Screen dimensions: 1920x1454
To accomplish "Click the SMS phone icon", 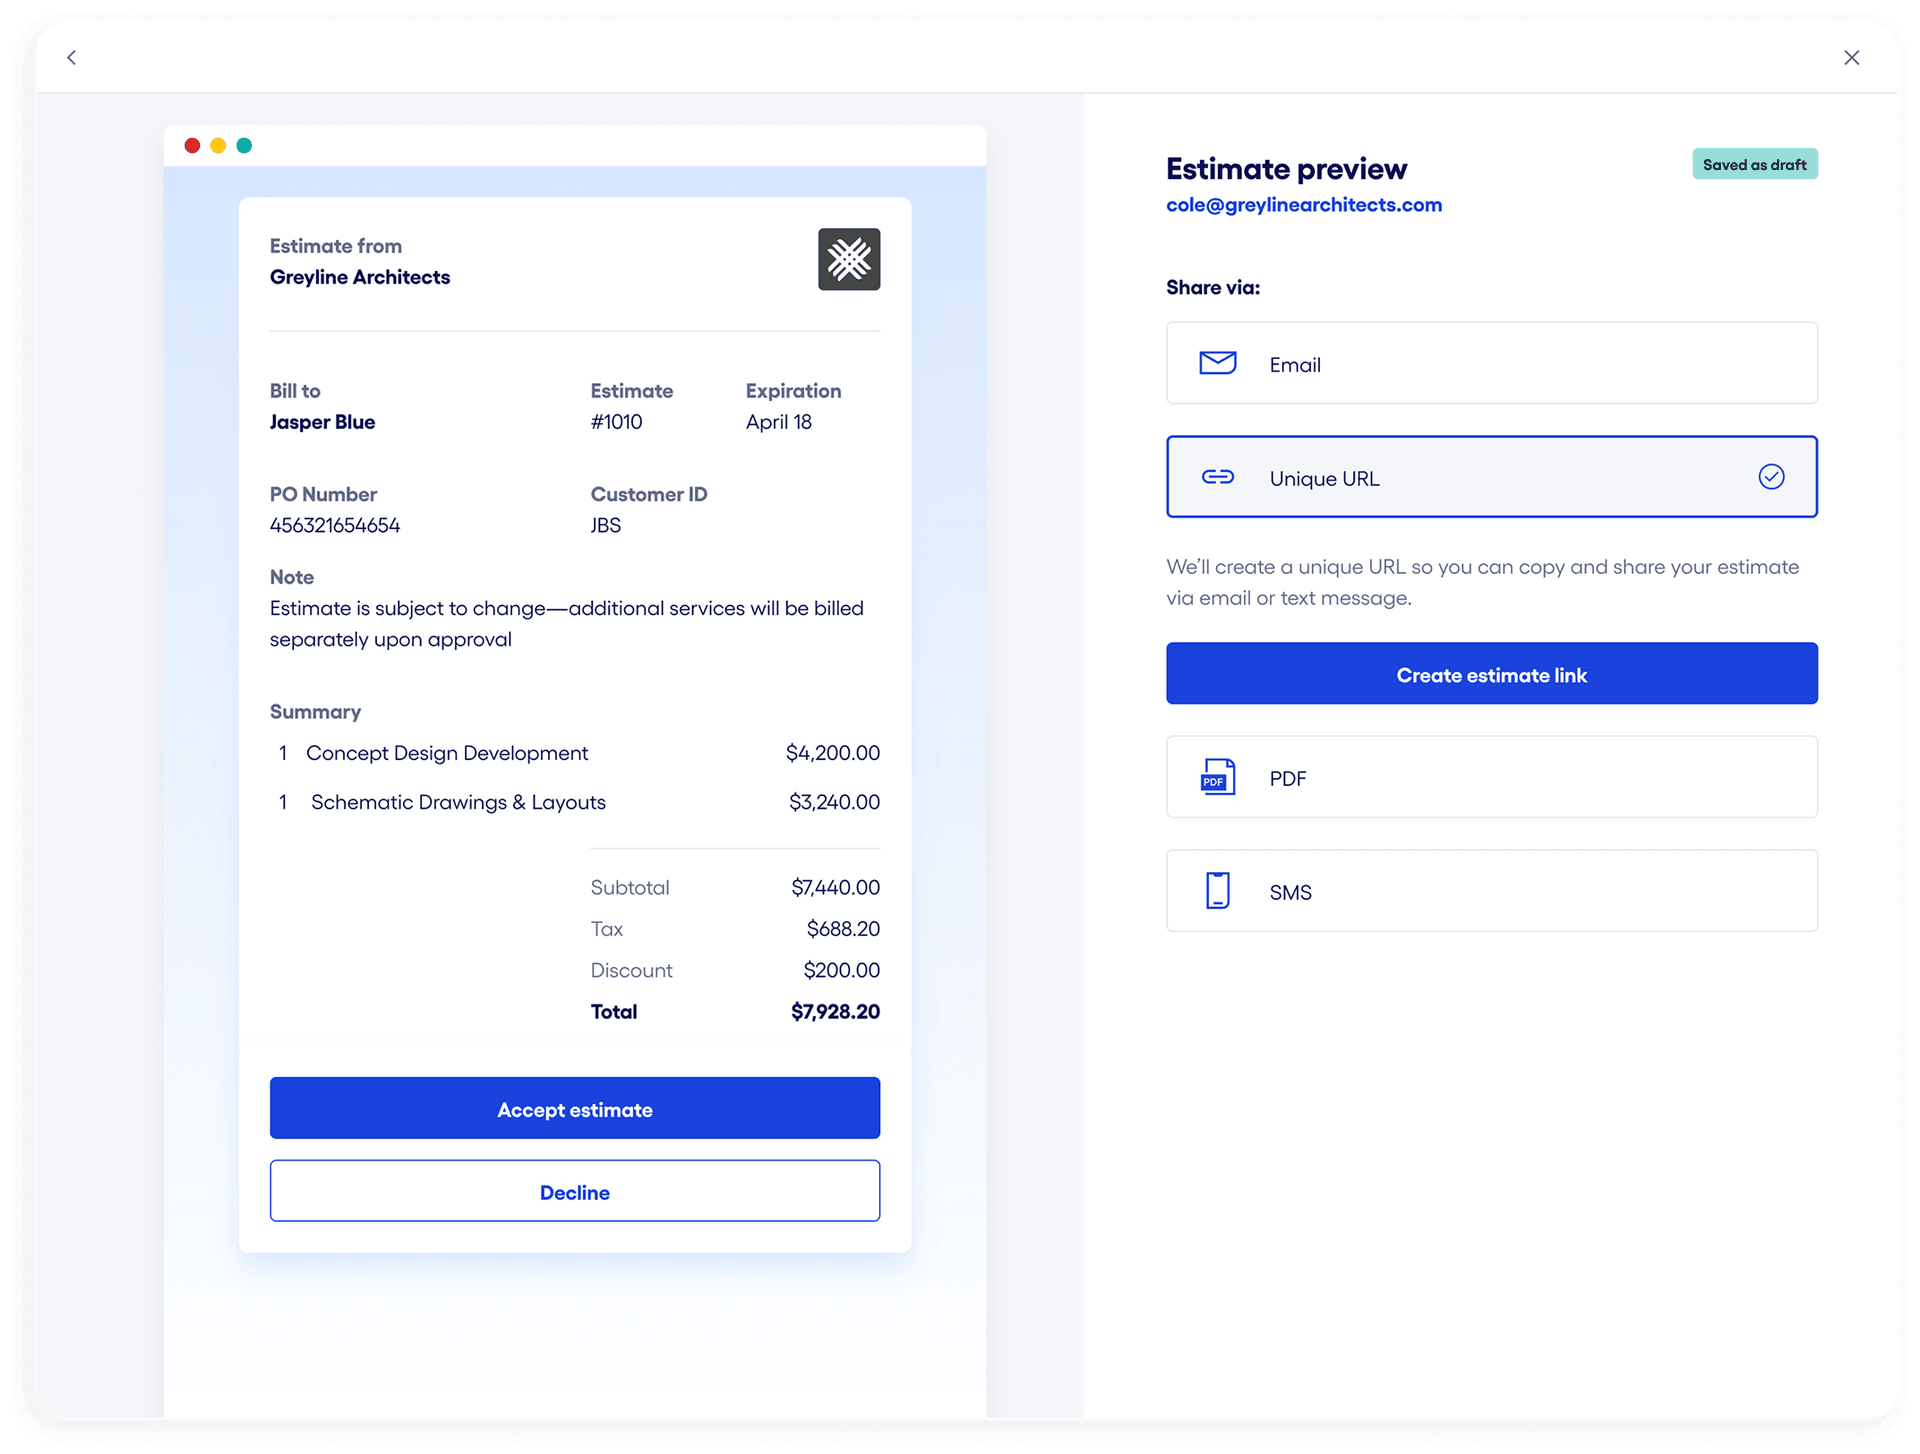I will click(1217, 890).
